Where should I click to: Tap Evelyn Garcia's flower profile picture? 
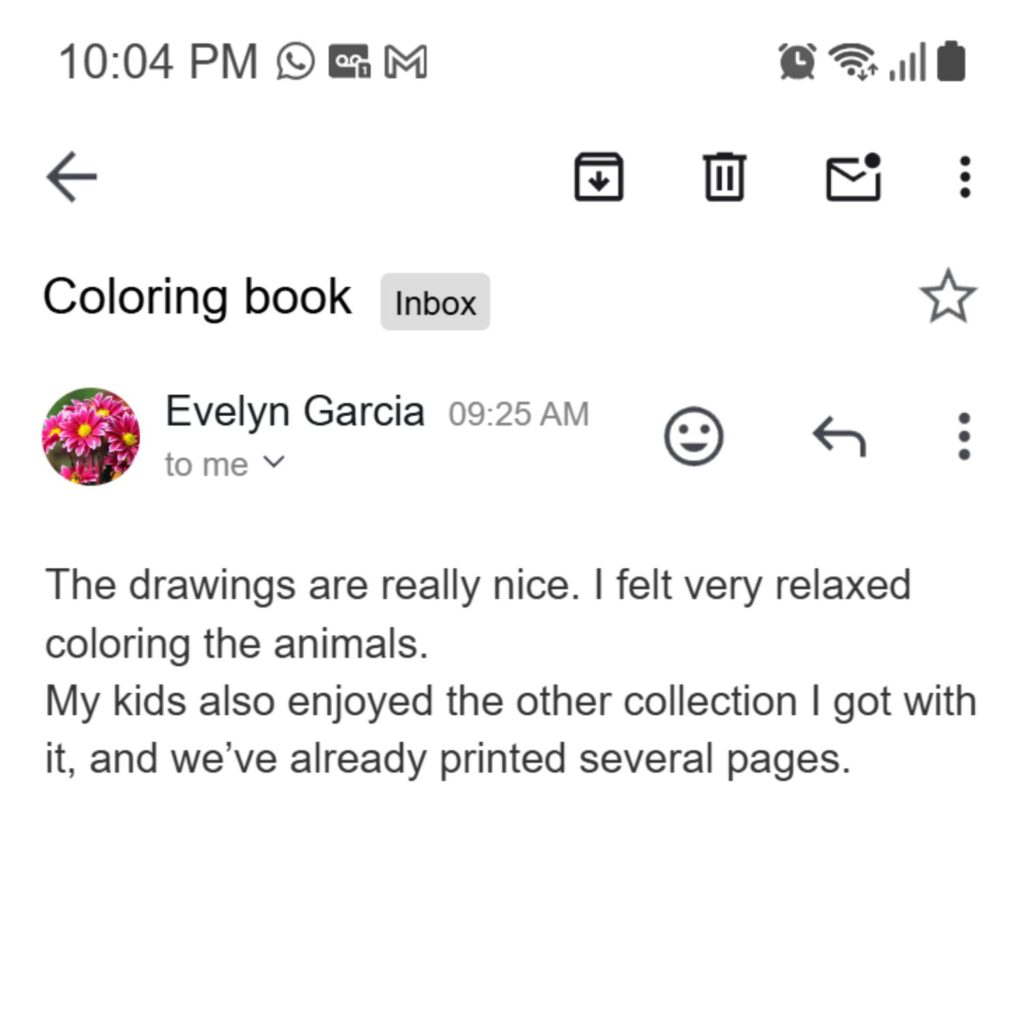click(91, 437)
